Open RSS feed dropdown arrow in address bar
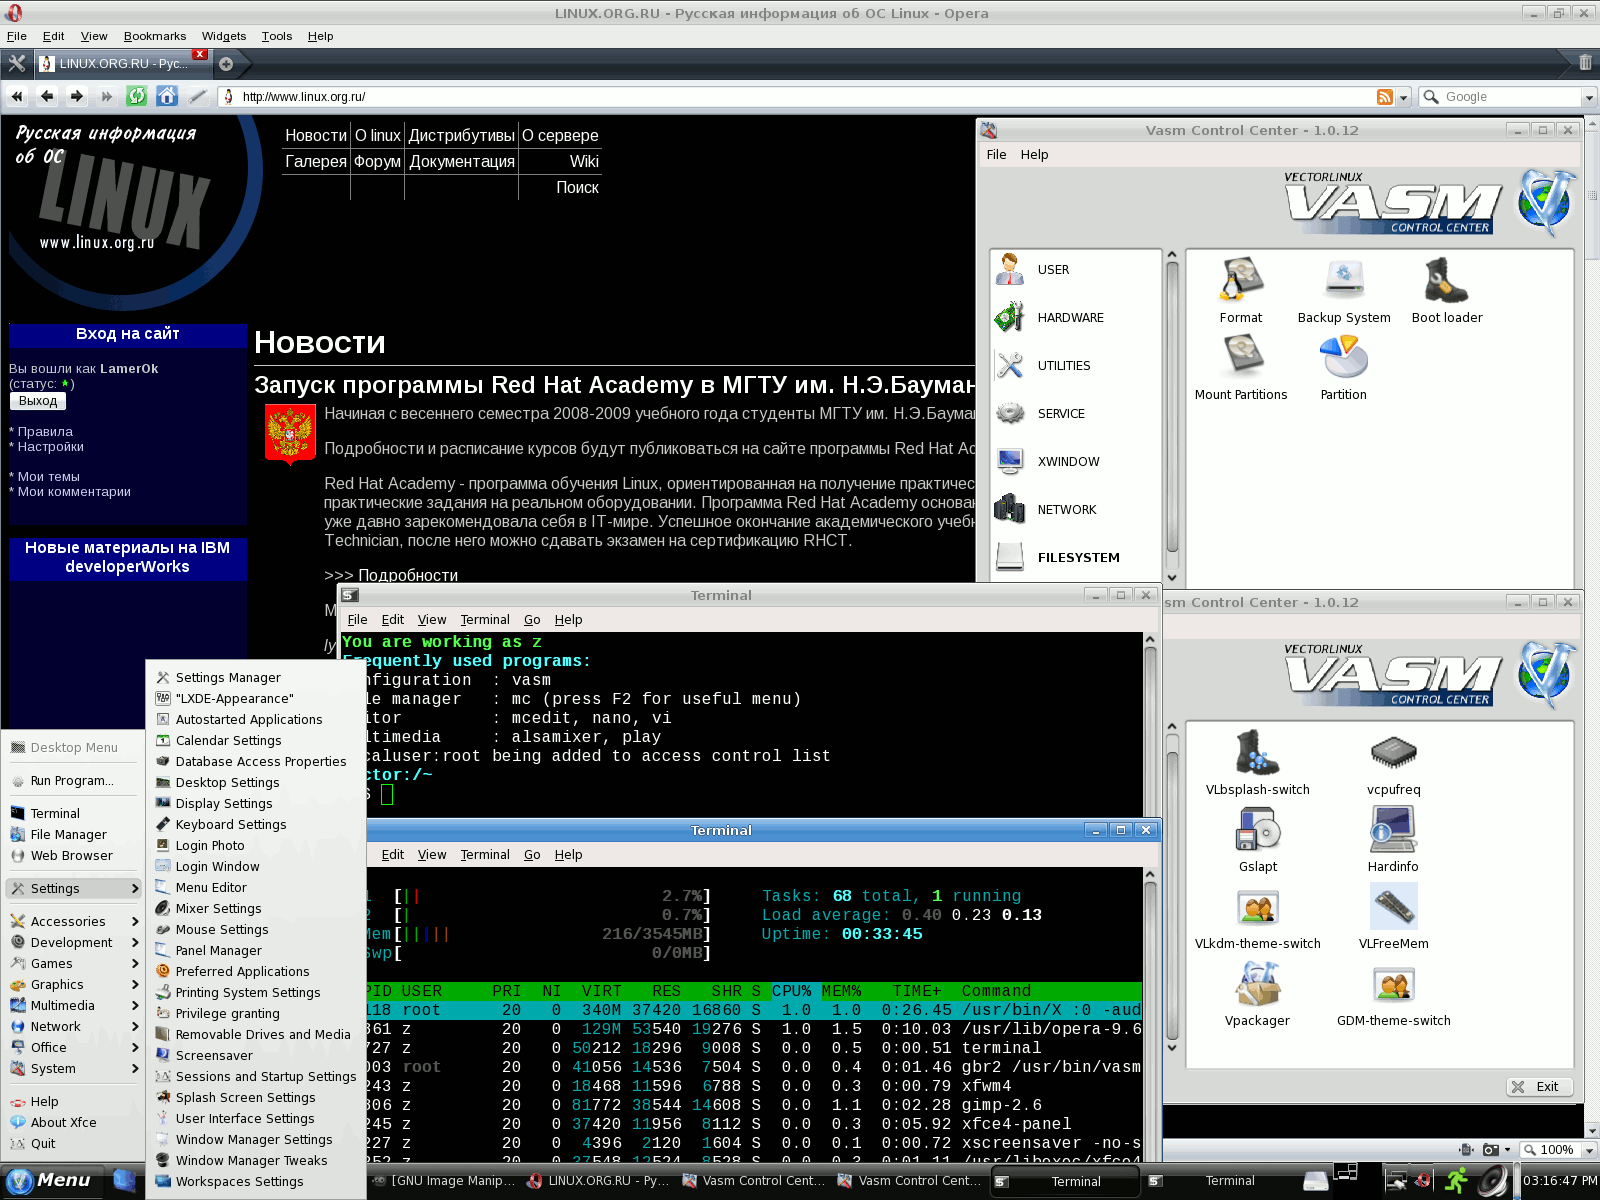The image size is (1600, 1200). pyautogui.click(x=1403, y=97)
